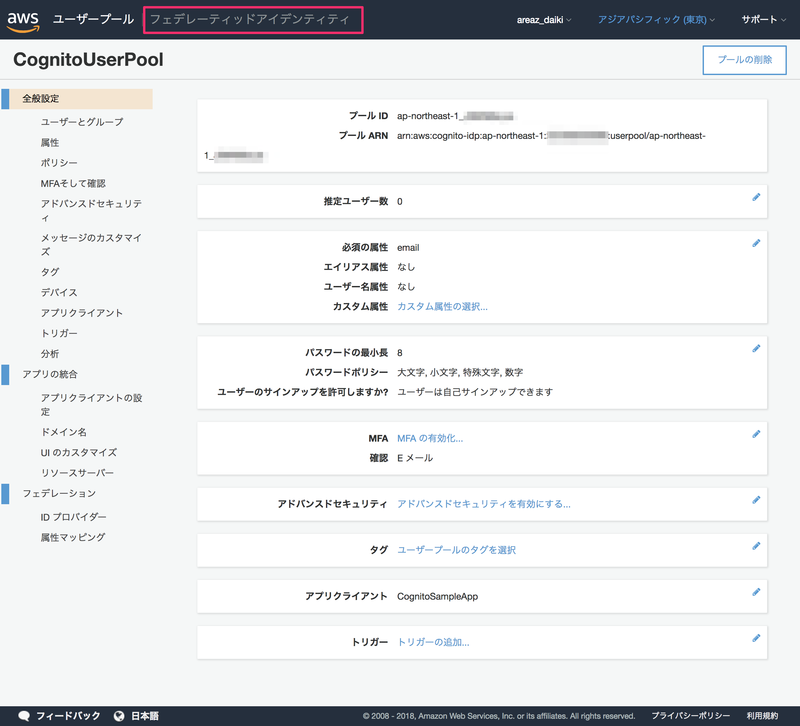Viewport: 800px width, 726px height.
Task: Open 属性 in the sidebar
Action: point(50,142)
